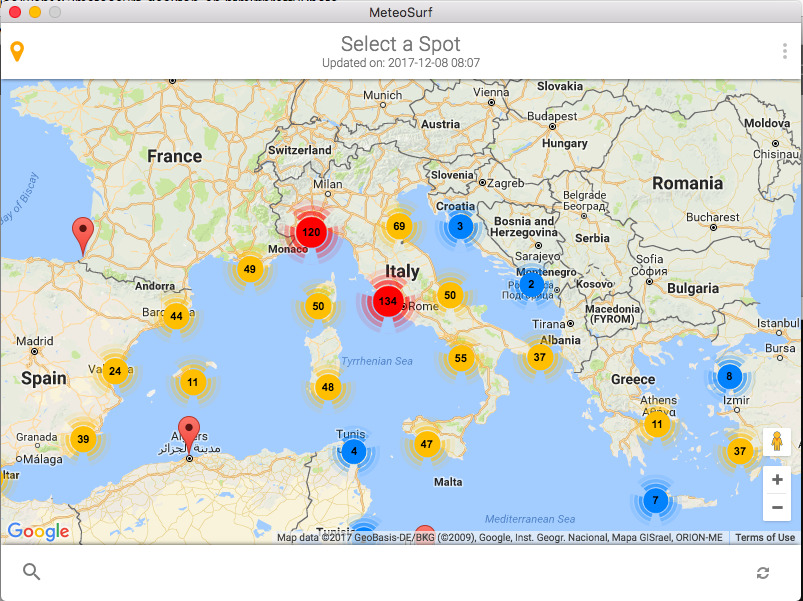Open the blue 8 cluster near Izmir
Viewport: 803px width, 601px height.
tap(729, 377)
